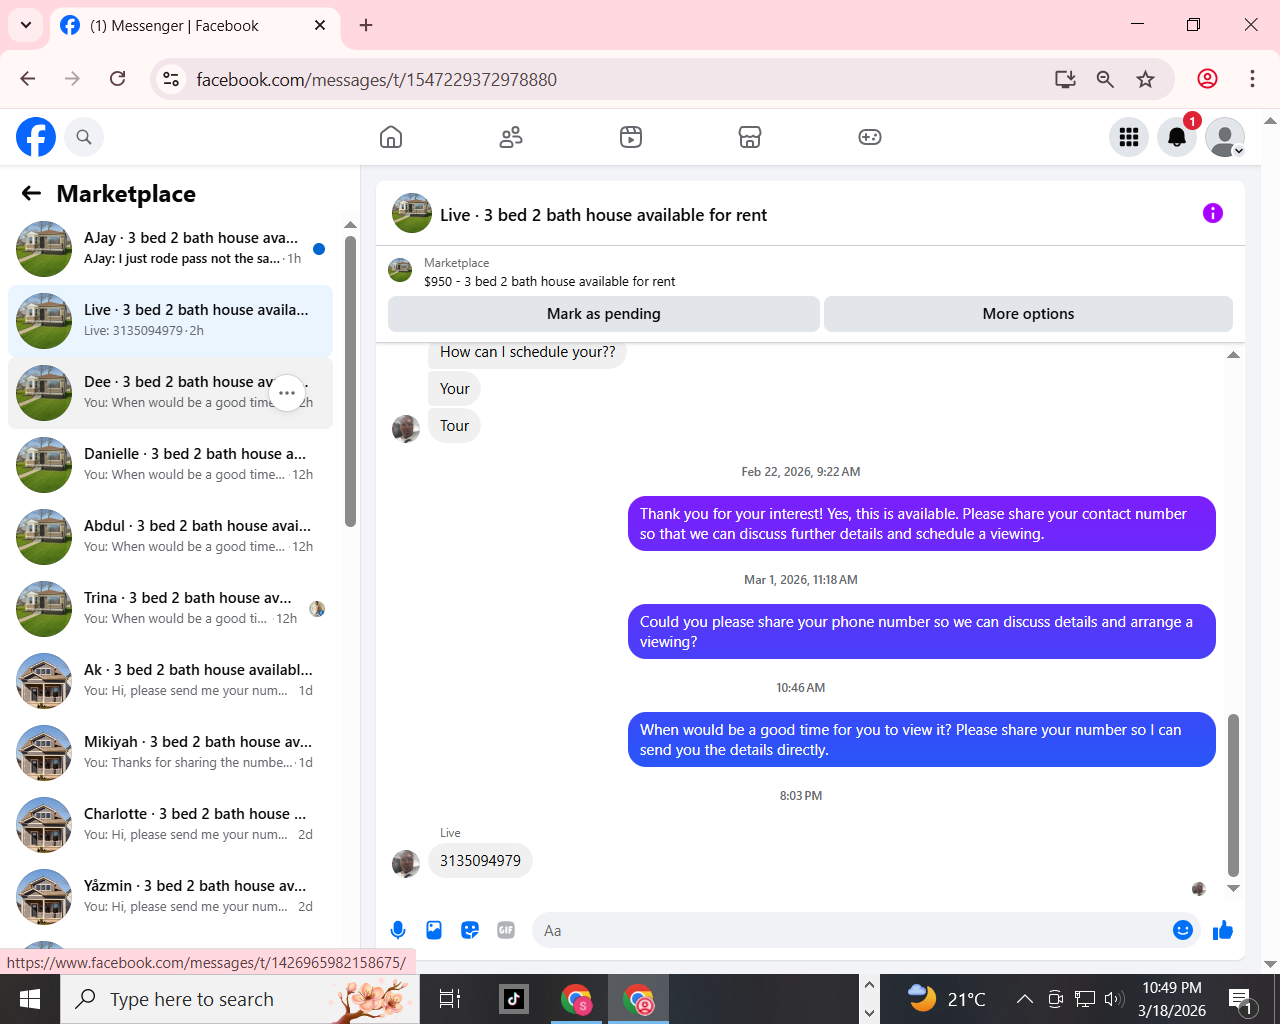
Task: Click the browser back button
Action: [x=28, y=79]
